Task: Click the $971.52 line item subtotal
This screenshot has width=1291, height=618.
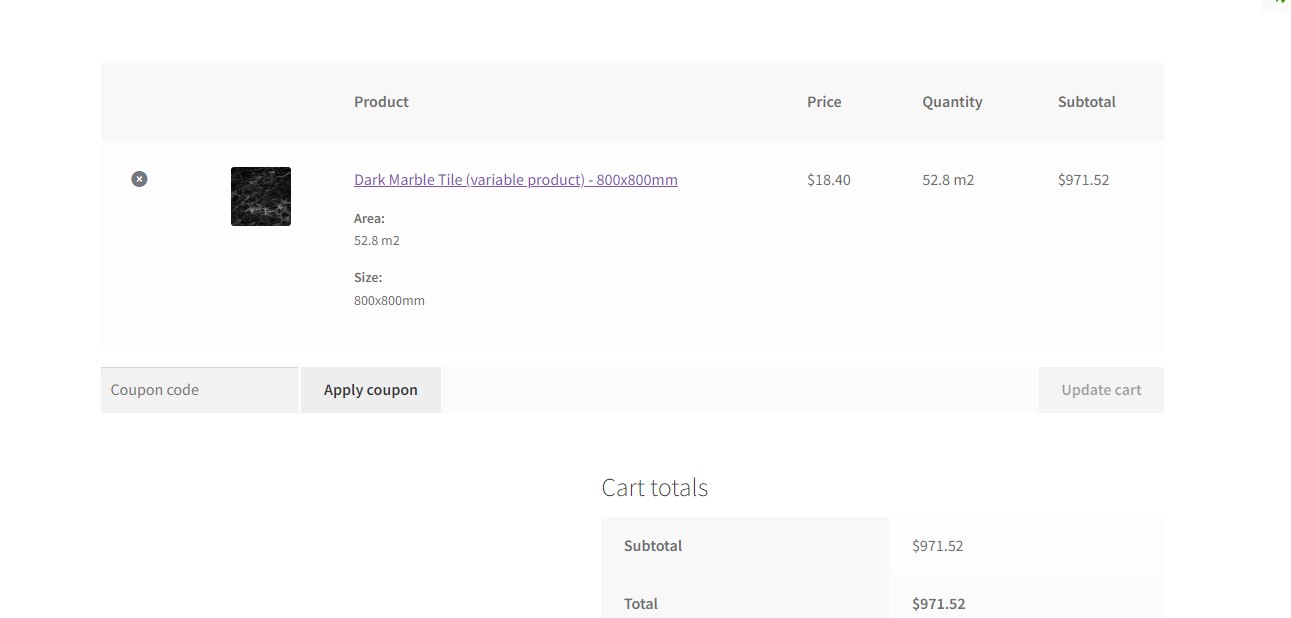Action: click(x=1082, y=180)
